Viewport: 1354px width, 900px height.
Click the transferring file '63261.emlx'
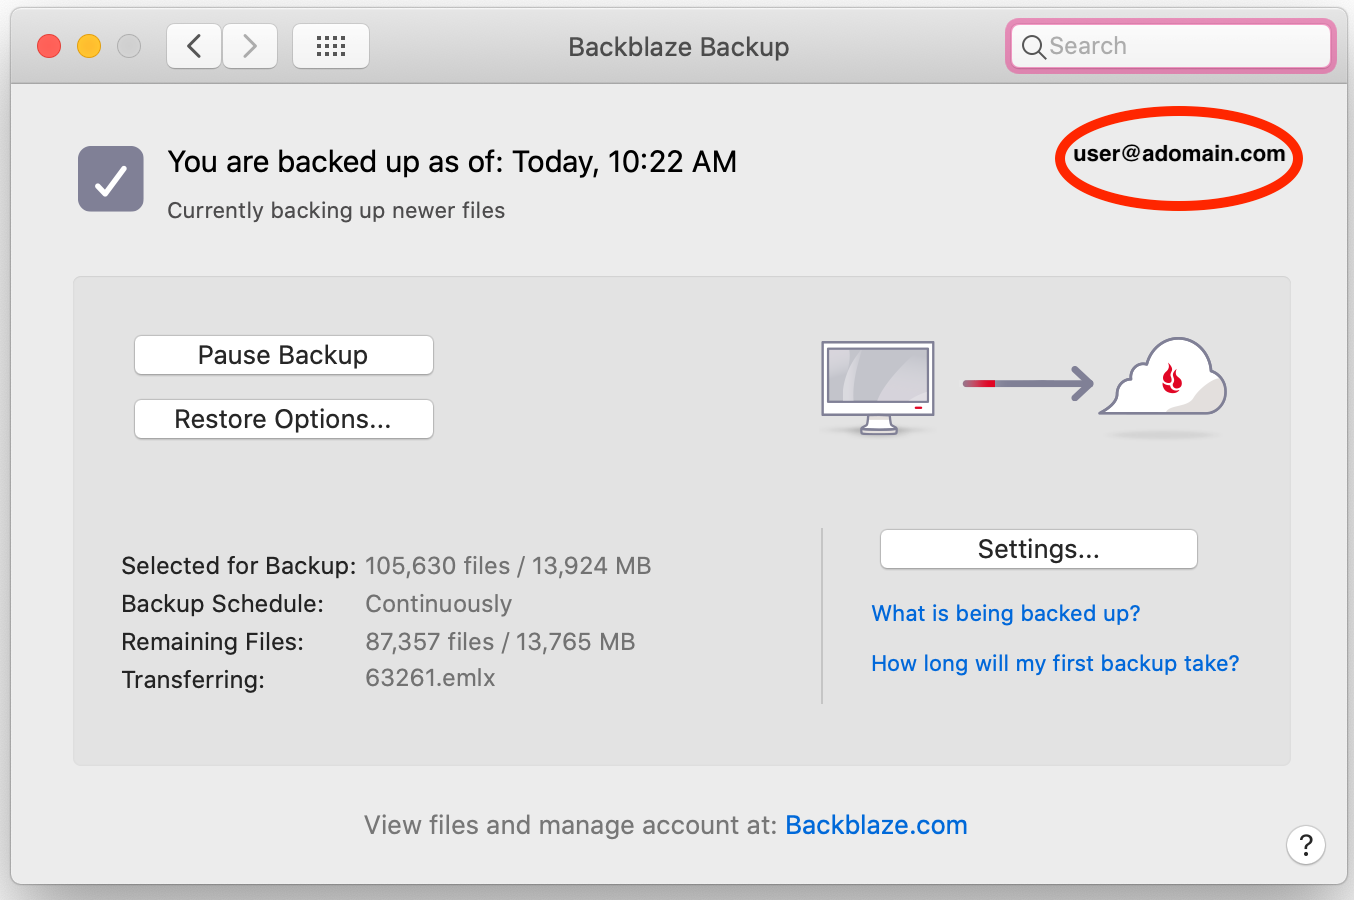point(430,678)
